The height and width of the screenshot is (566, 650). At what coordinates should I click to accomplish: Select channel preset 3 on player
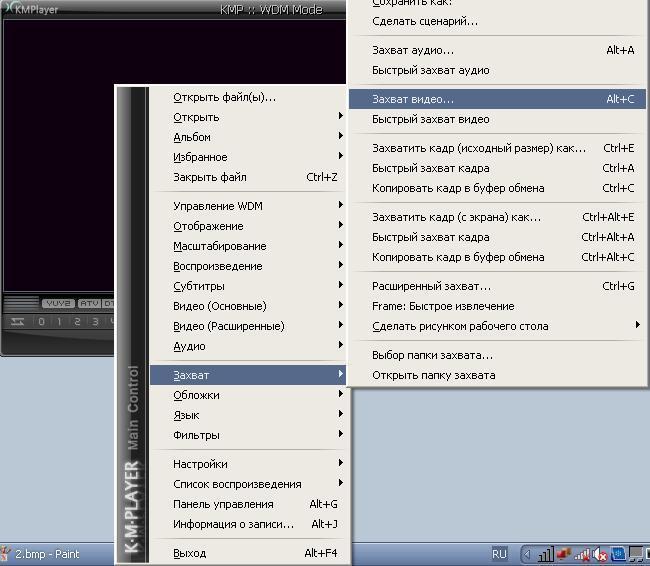(x=95, y=321)
